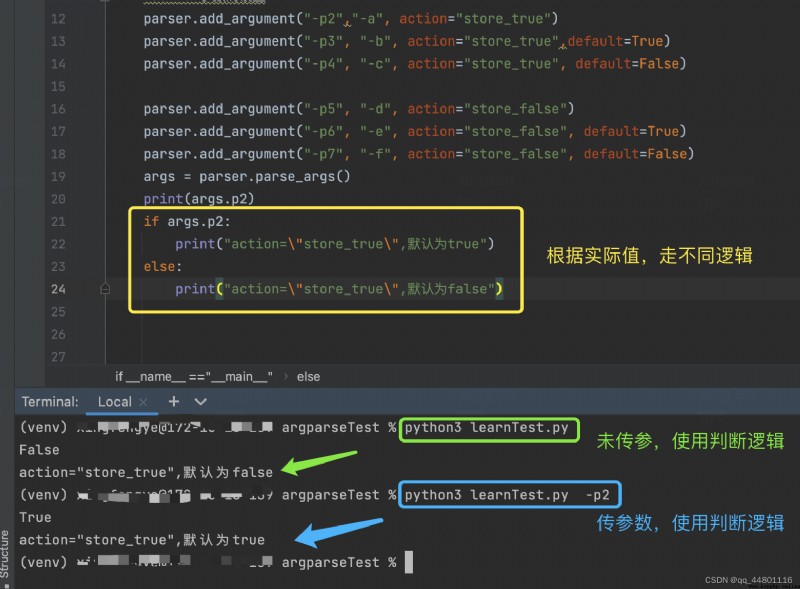Click the 'Terminal:' panel label
This screenshot has width=800, height=589.
50,402
